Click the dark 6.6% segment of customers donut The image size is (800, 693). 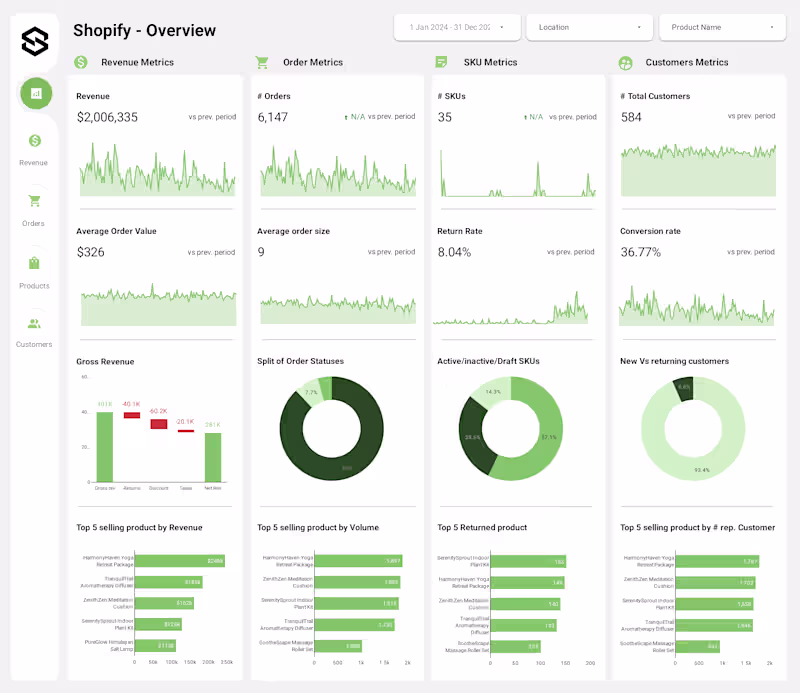[x=684, y=387]
